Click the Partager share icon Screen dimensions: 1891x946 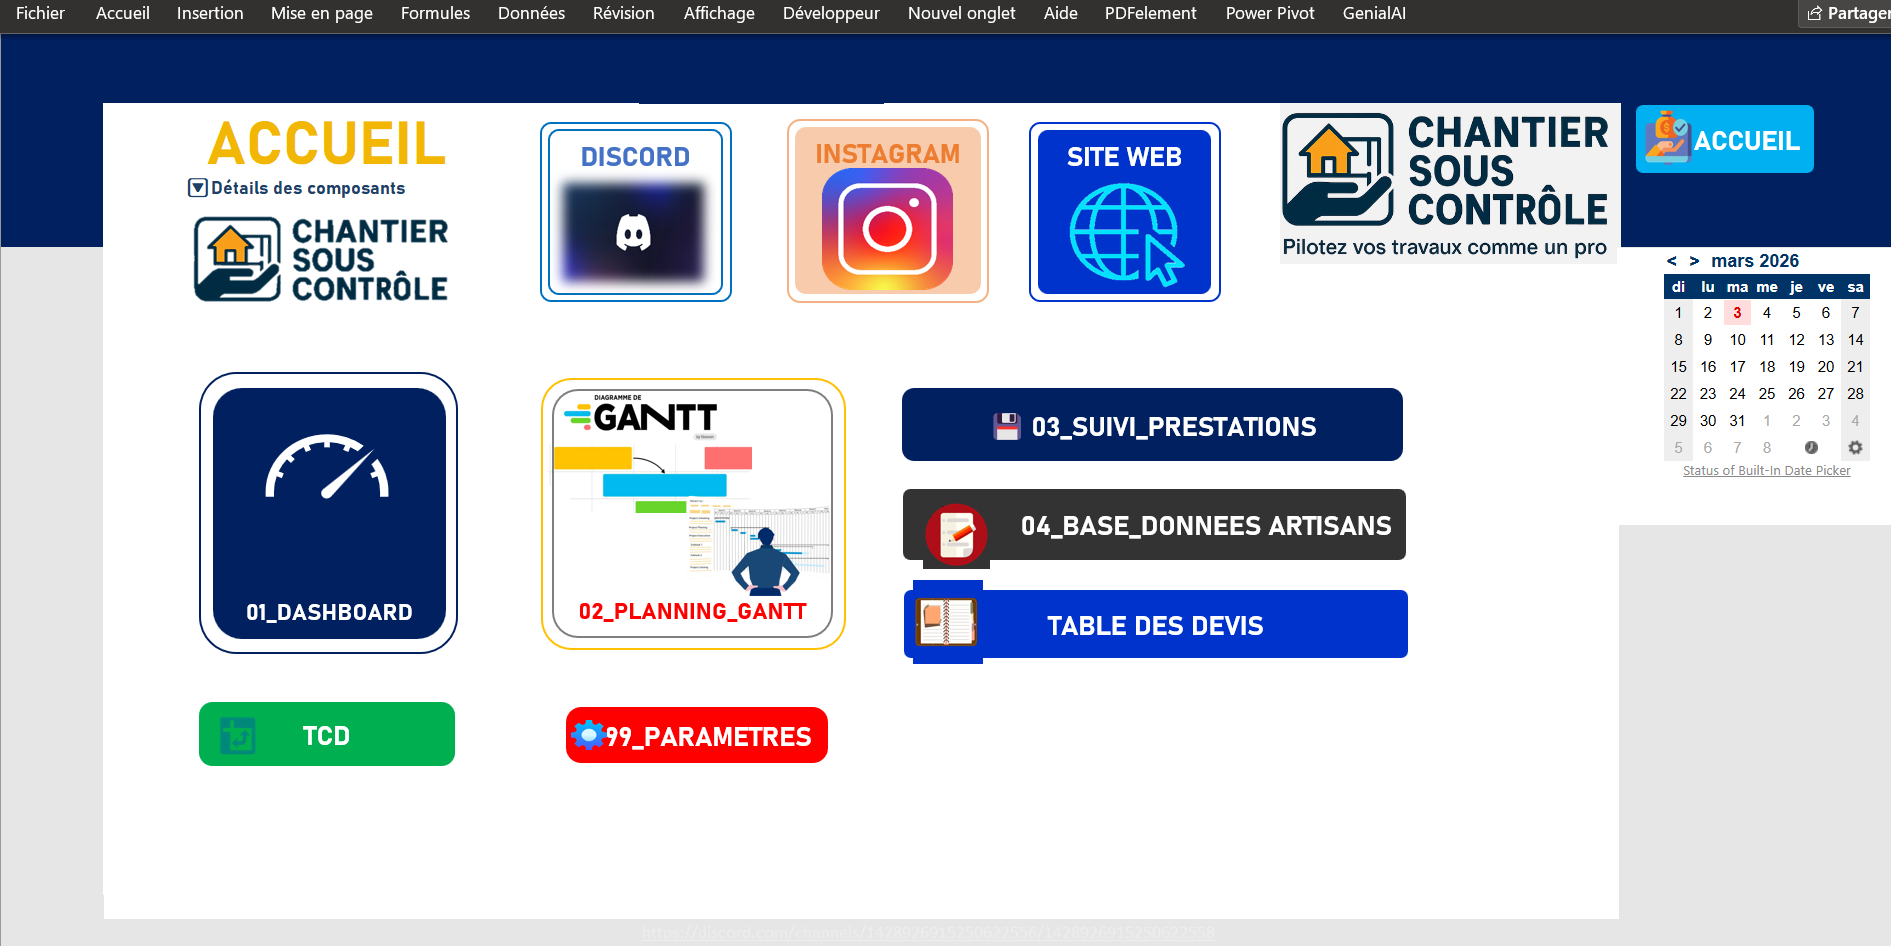1815,14
